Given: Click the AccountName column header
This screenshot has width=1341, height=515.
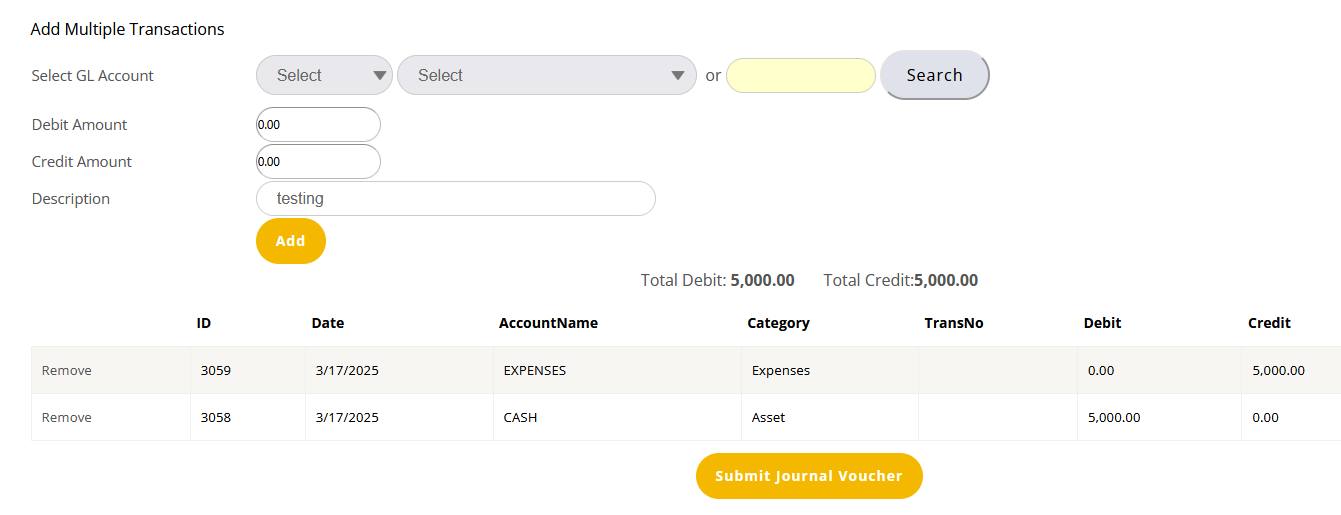Looking at the screenshot, I should [548, 323].
